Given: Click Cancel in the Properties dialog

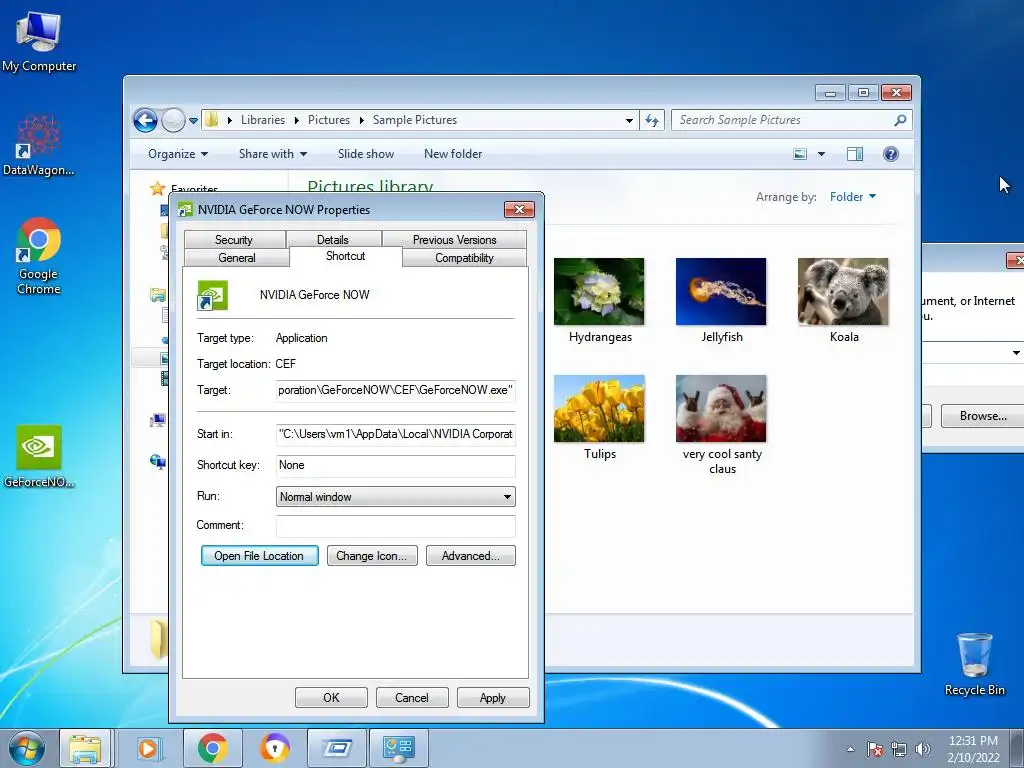Looking at the screenshot, I should pyautogui.click(x=412, y=697).
